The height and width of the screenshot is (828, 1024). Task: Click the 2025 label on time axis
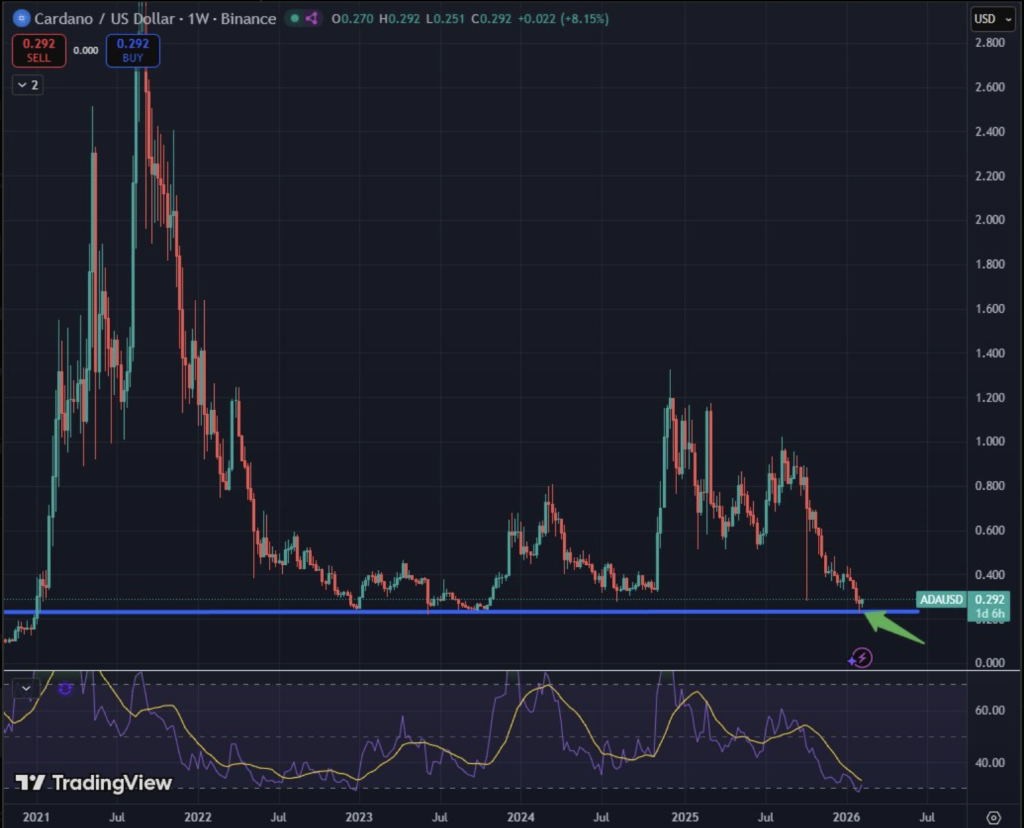pos(685,817)
